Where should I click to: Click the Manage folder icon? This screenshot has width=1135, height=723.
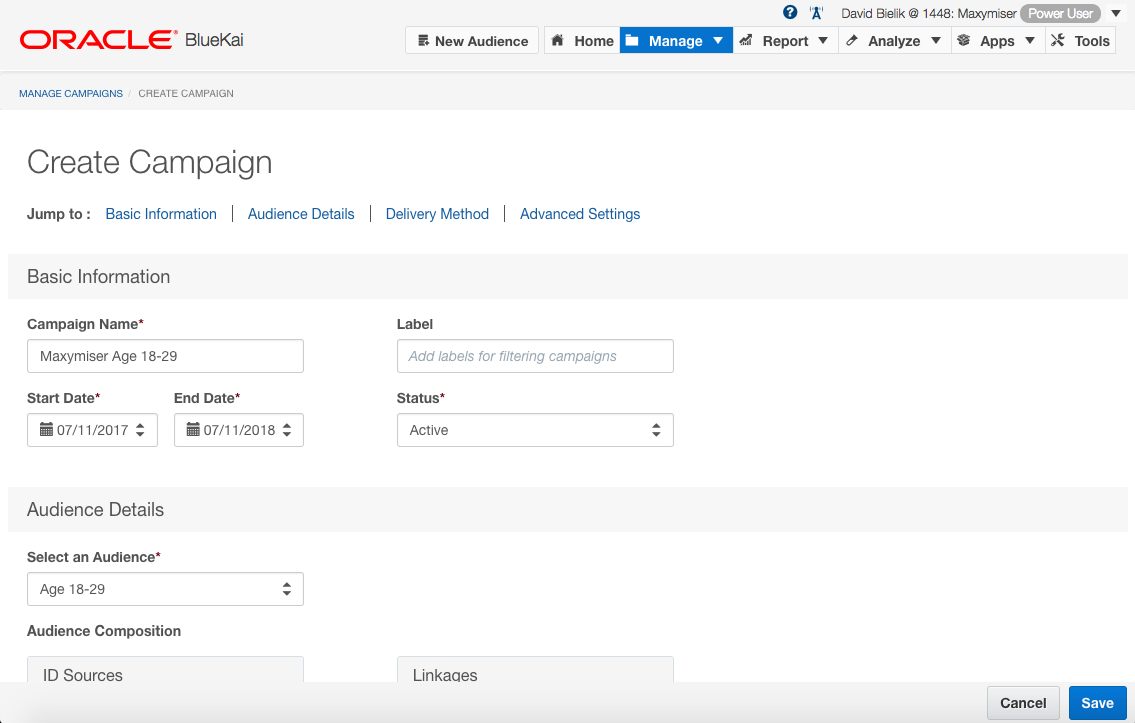(632, 41)
